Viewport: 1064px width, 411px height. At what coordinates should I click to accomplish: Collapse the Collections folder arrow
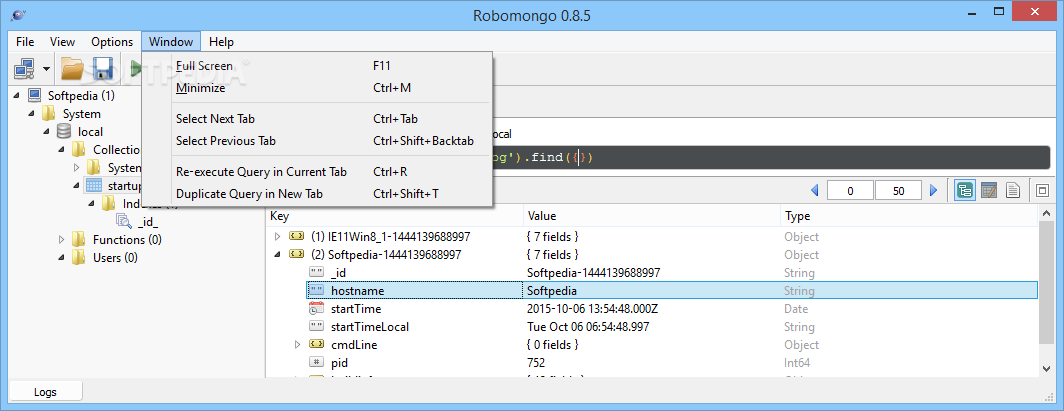click(x=62, y=149)
